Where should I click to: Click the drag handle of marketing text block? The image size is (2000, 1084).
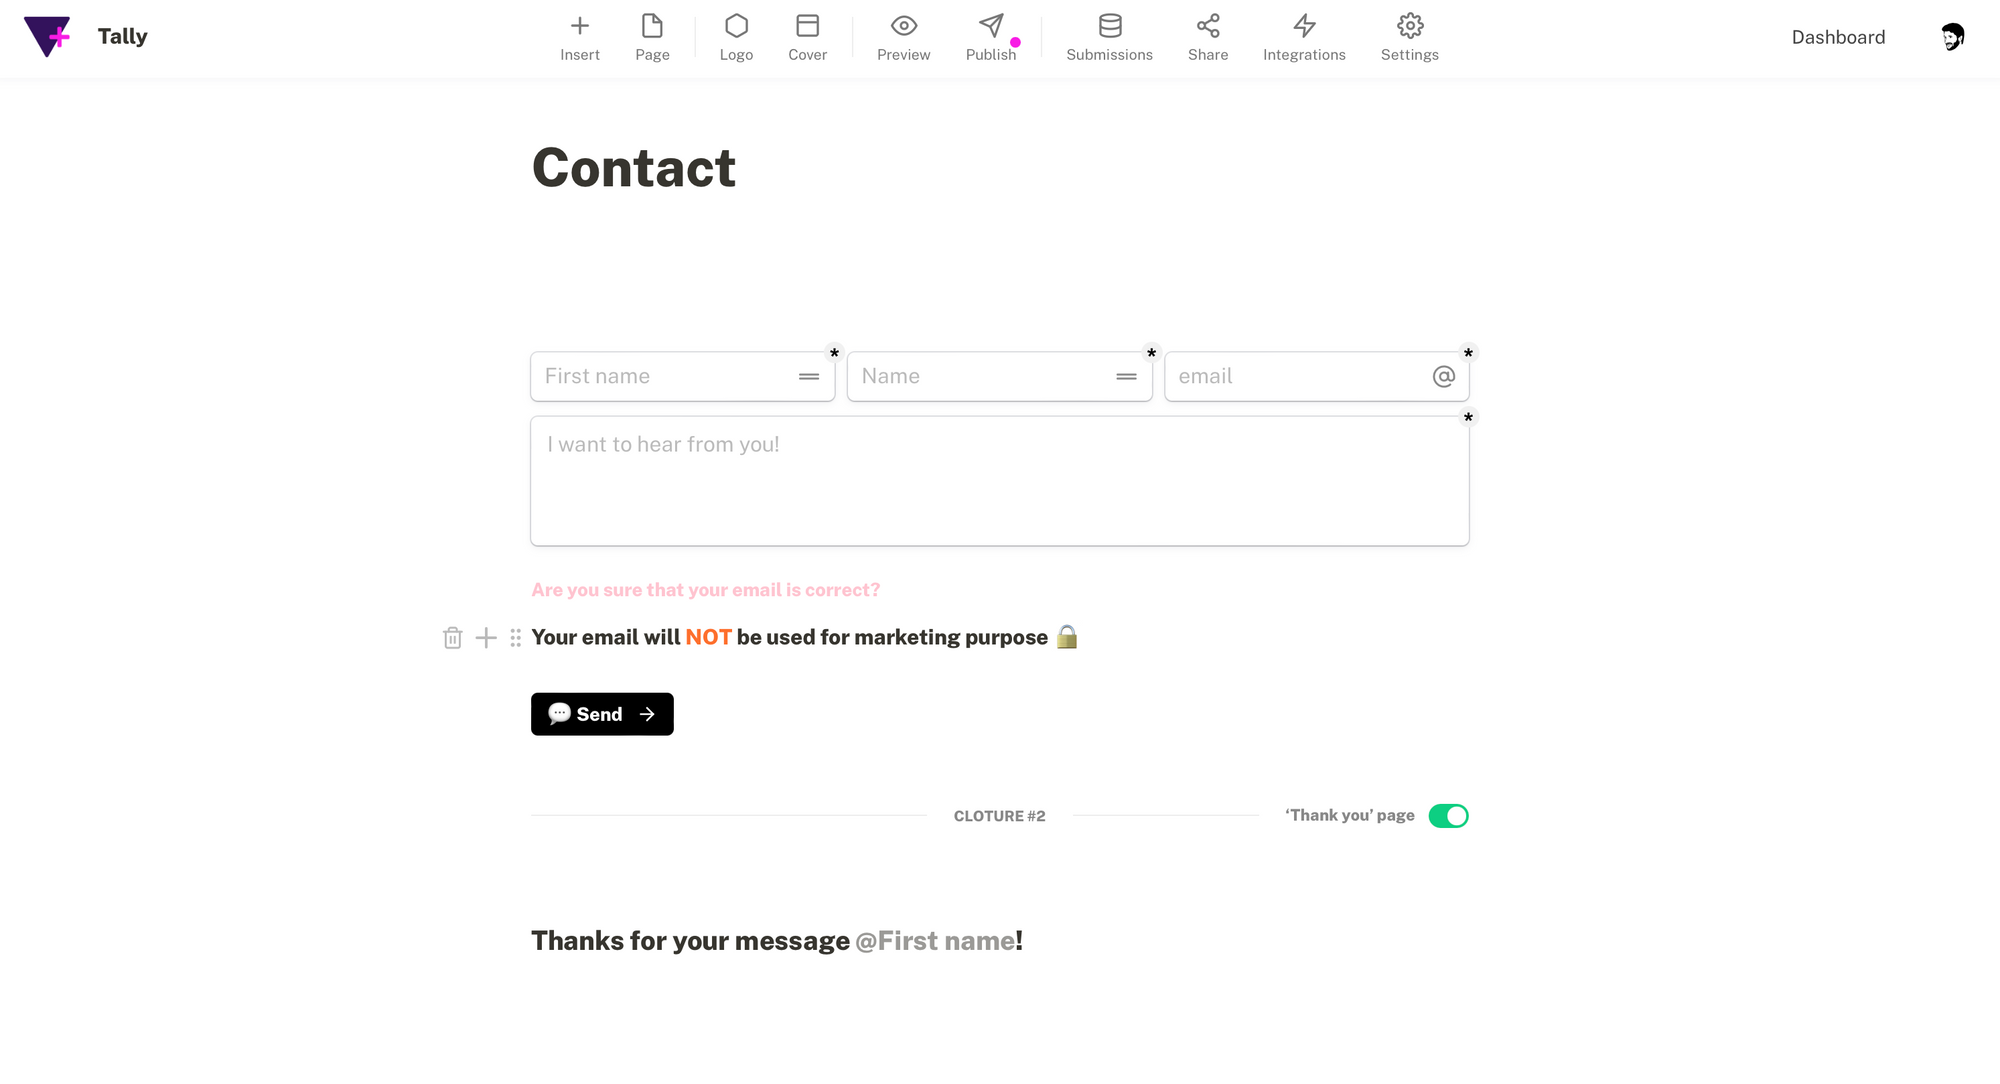(515, 638)
